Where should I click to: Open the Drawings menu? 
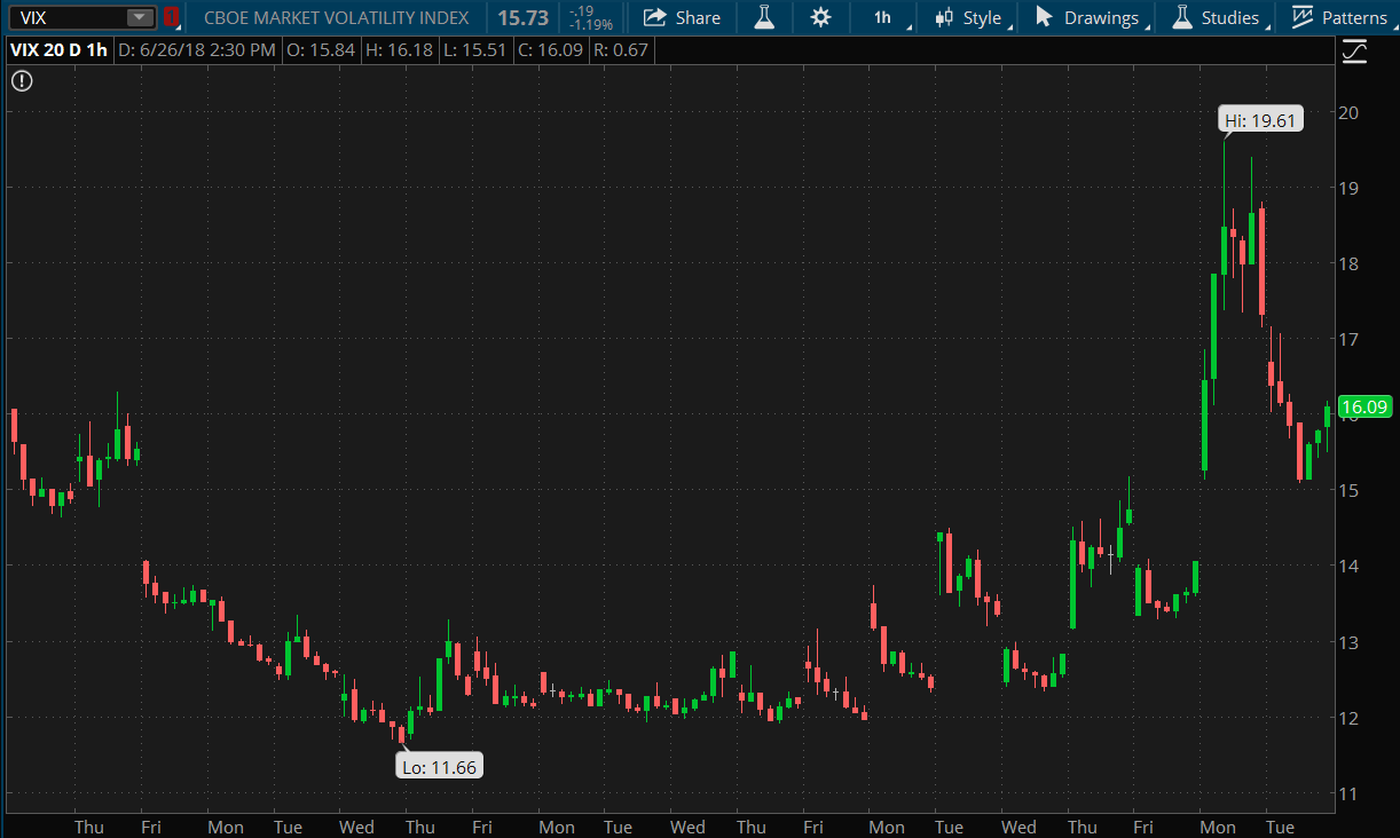(x=1088, y=17)
